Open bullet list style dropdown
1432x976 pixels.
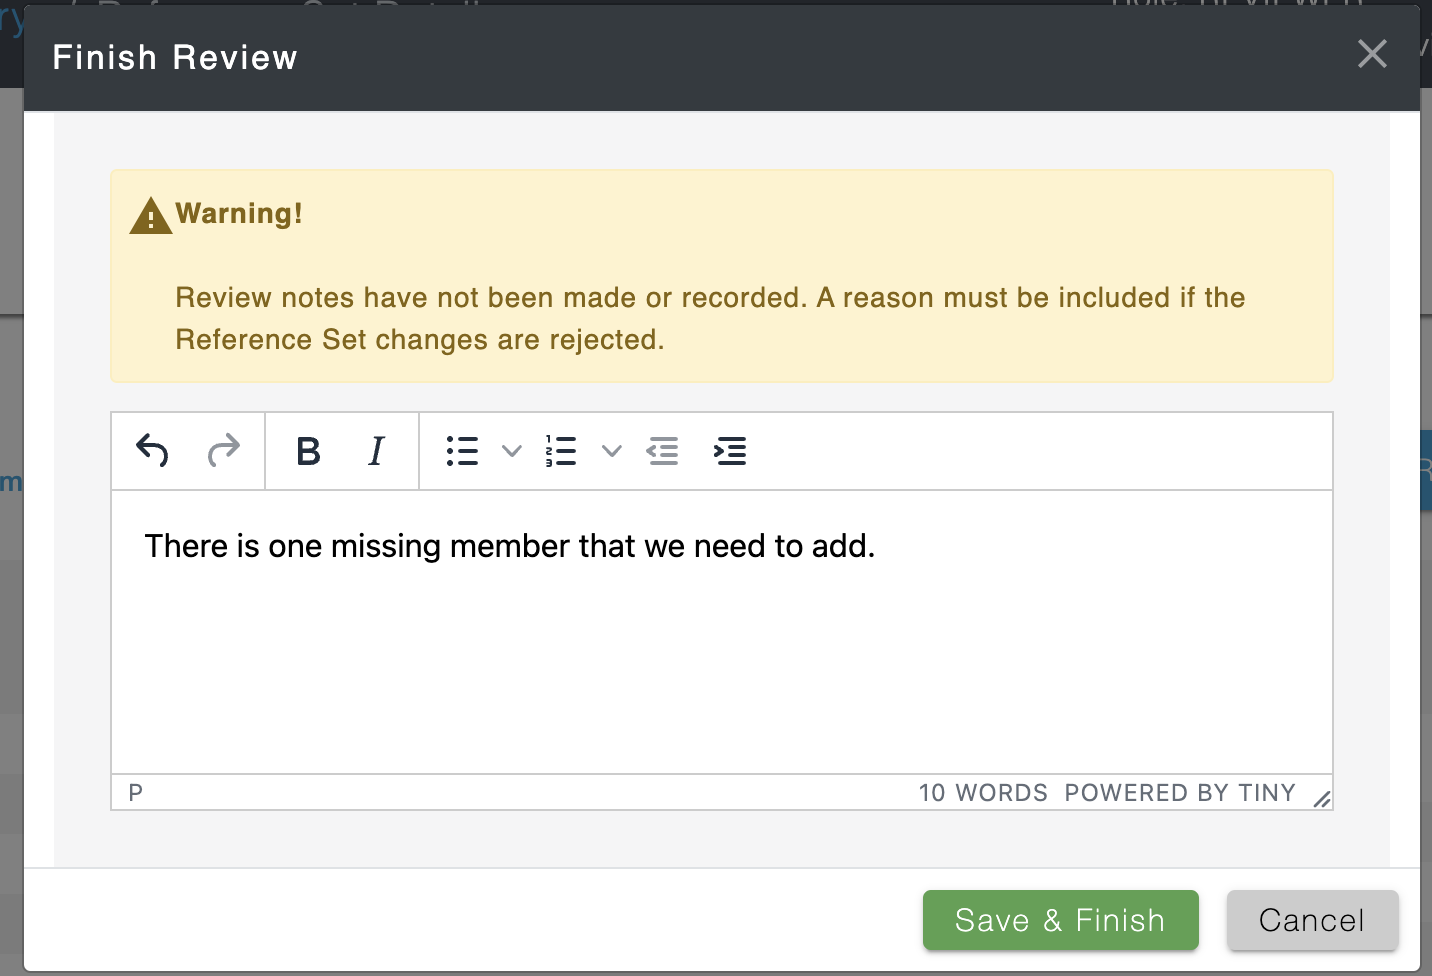511,451
